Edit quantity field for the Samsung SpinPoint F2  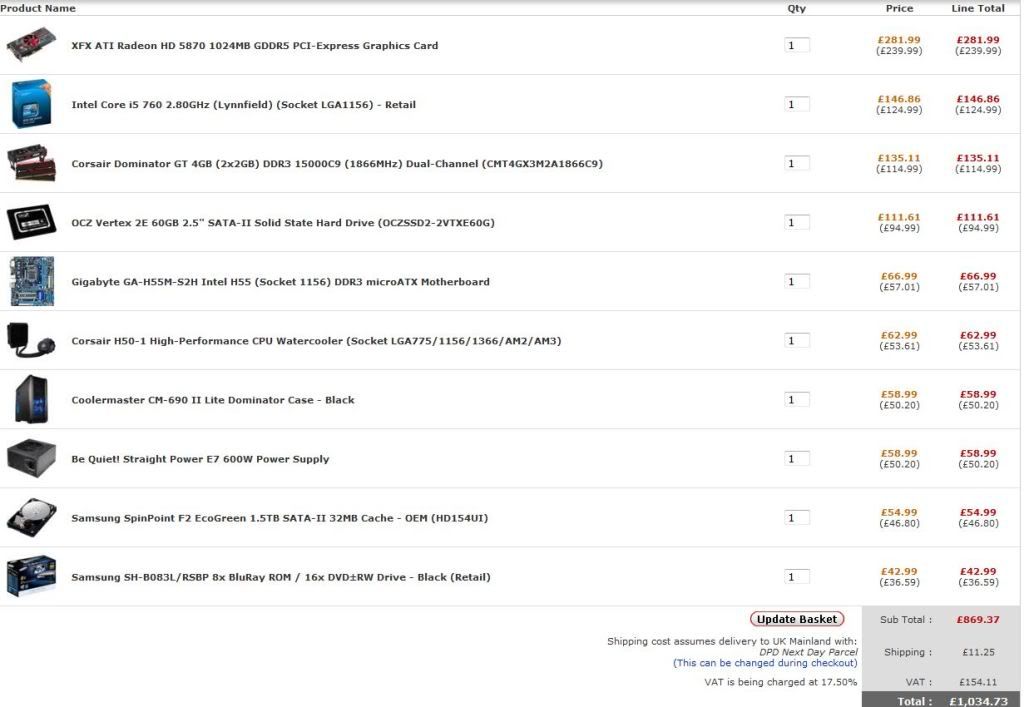797,518
